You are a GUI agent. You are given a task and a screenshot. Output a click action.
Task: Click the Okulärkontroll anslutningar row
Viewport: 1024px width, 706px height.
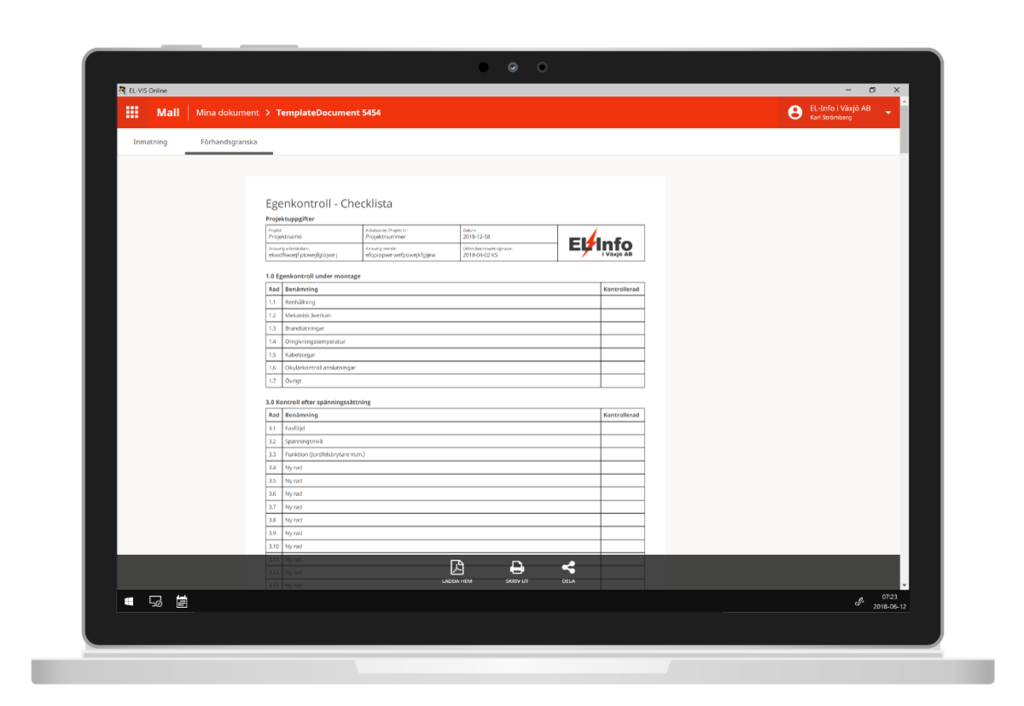(455, 368)
